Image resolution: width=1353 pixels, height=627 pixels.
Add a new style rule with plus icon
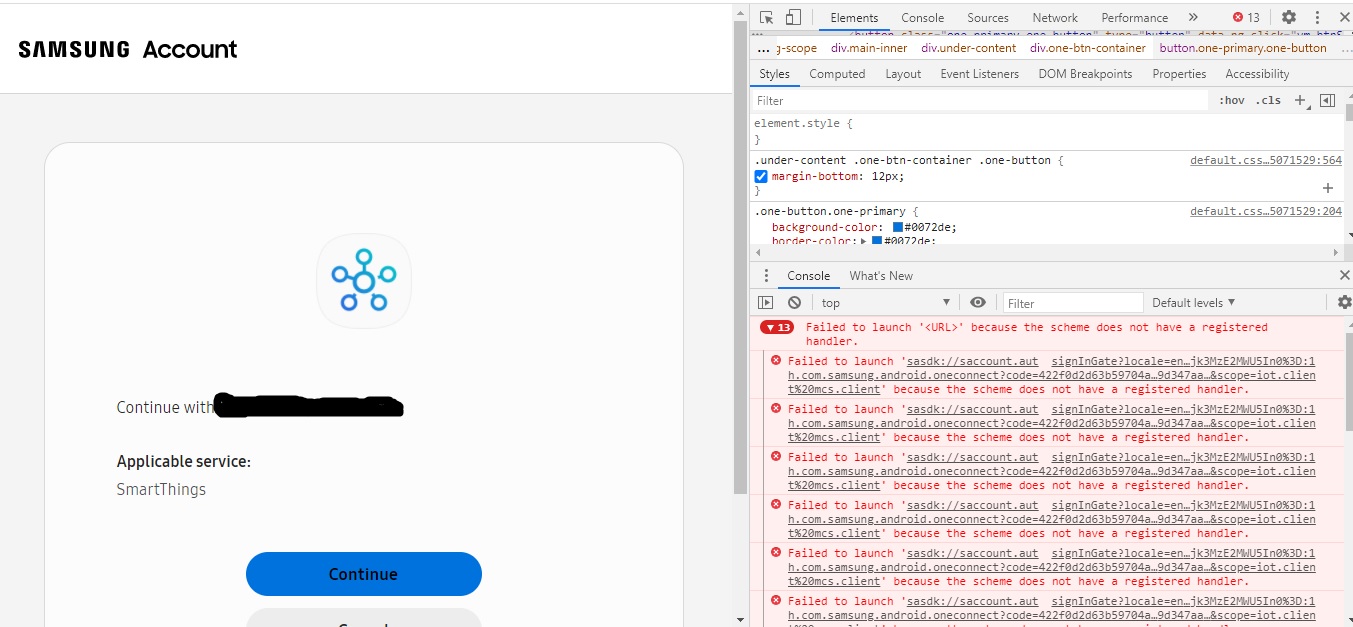tap(1300, 100)
